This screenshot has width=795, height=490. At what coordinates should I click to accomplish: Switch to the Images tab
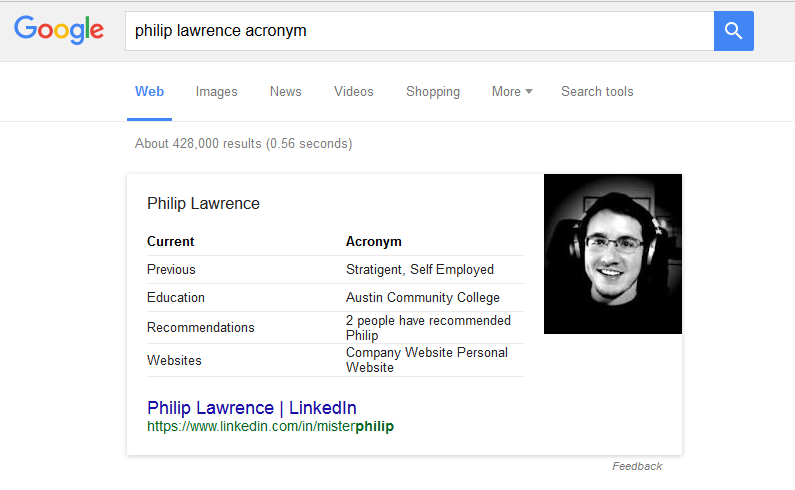(x=216, y=92)
